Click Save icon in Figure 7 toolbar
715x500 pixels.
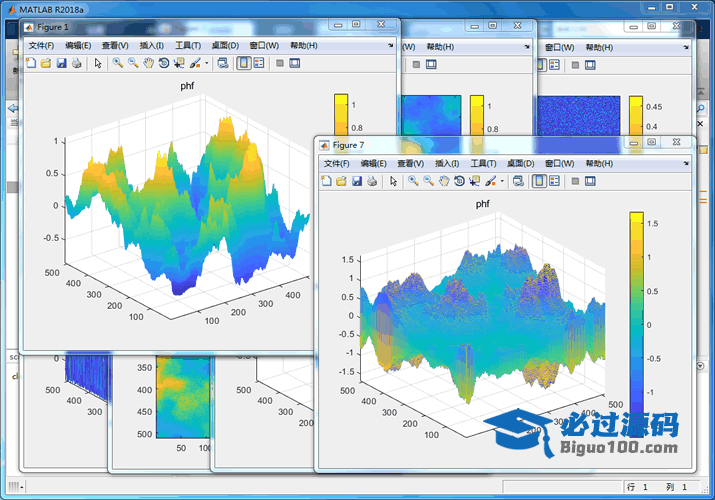pyautogui.click(x=357, y=181)
